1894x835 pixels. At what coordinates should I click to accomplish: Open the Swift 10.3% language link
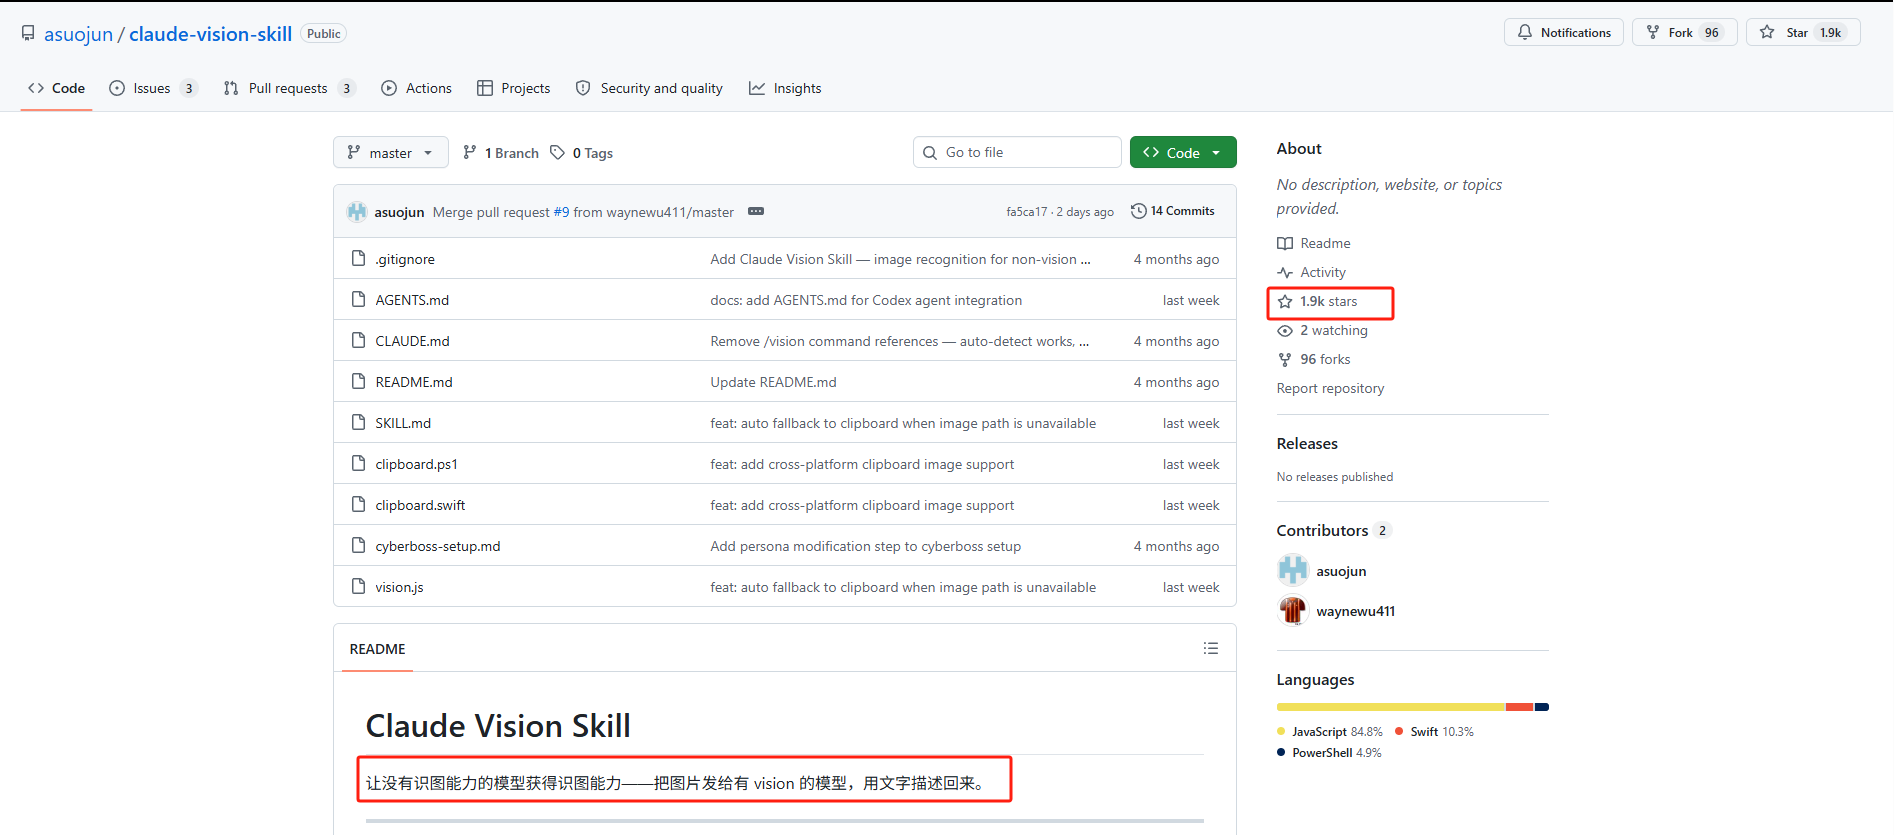[x=1435, y=732]
